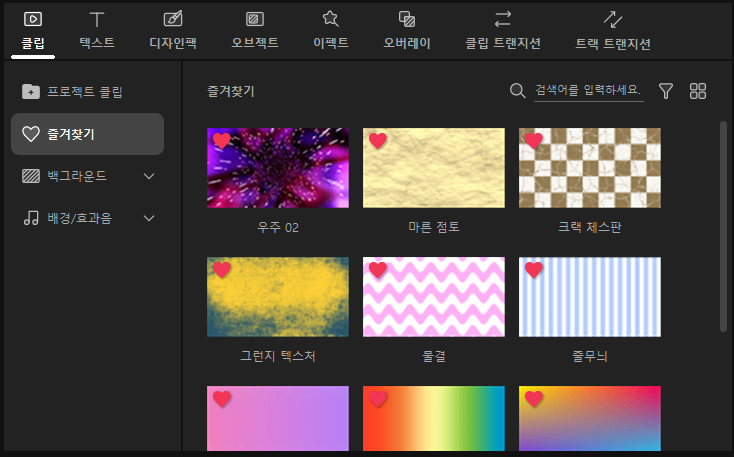The image size is (734, 457).
Task: Click the search input field
Action: 588,91
